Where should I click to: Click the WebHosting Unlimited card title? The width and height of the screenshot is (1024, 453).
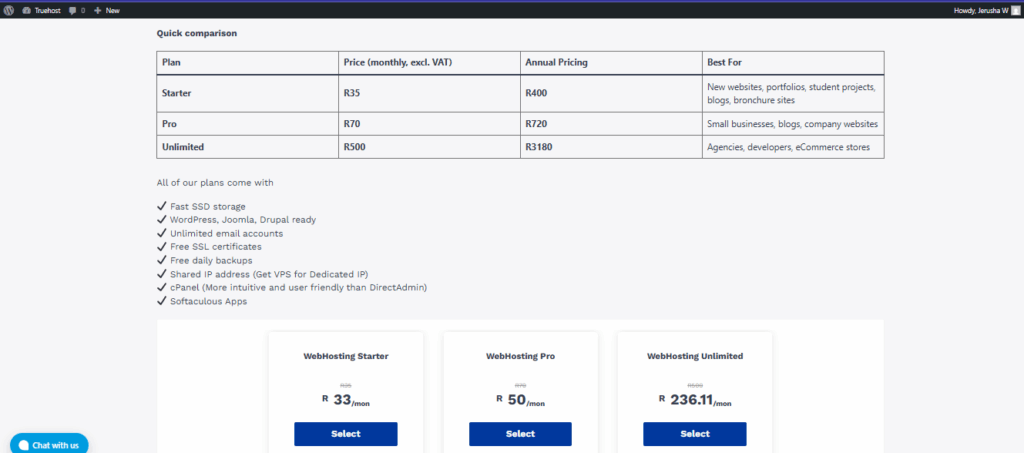click(x=695, y=356)
